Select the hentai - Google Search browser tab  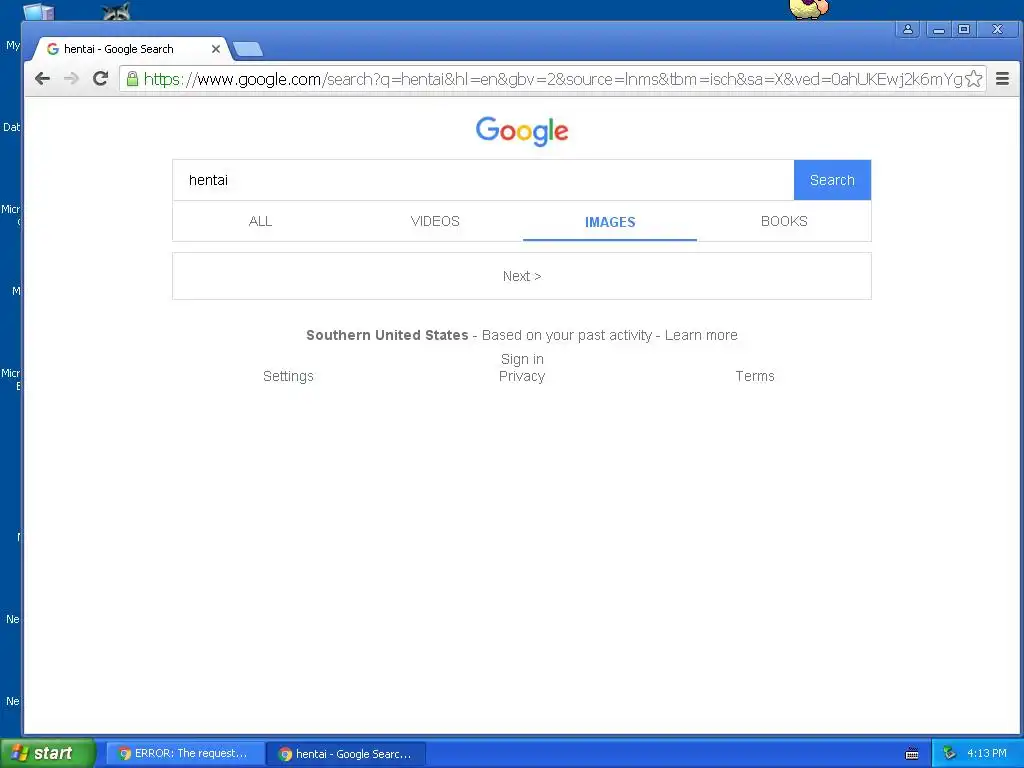pos(131,49)
